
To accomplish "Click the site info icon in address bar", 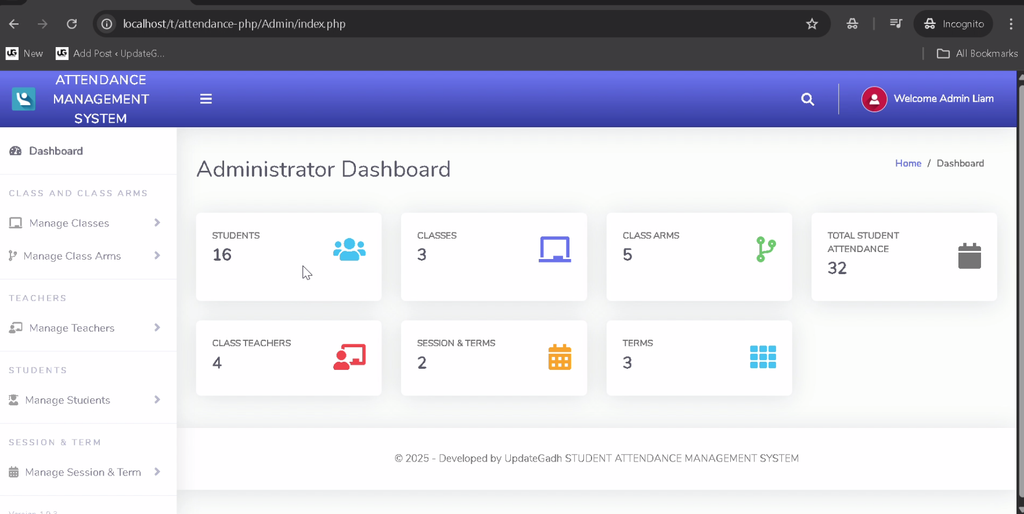I will coord(106,24).
